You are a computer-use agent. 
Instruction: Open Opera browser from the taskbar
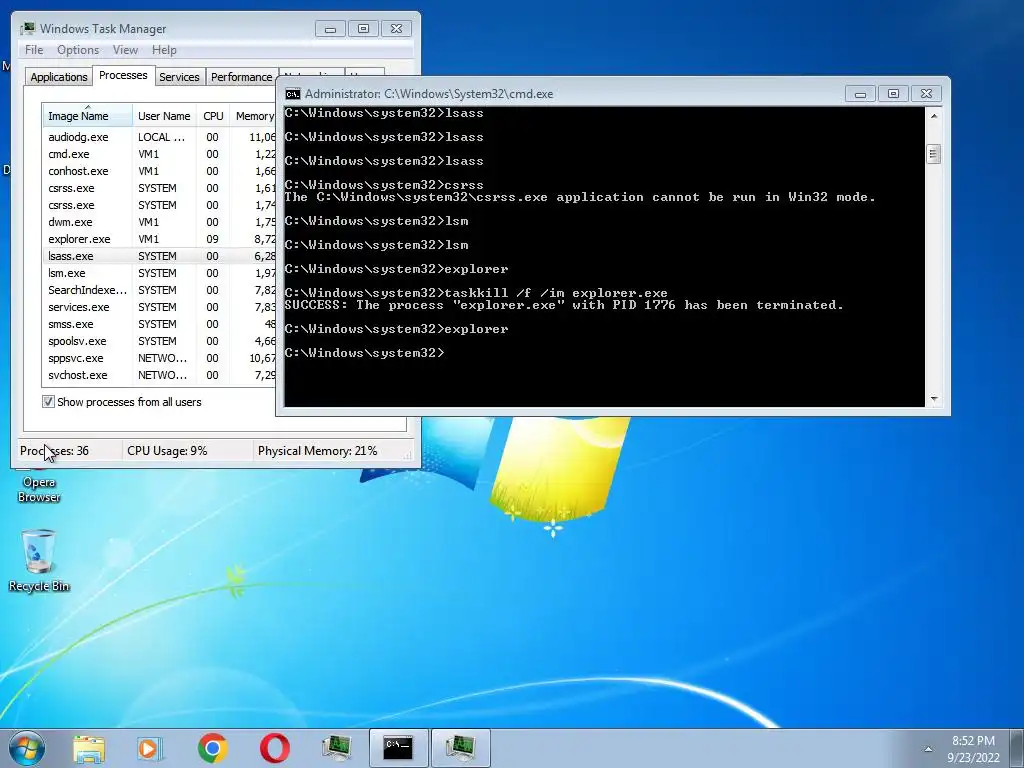275,748
